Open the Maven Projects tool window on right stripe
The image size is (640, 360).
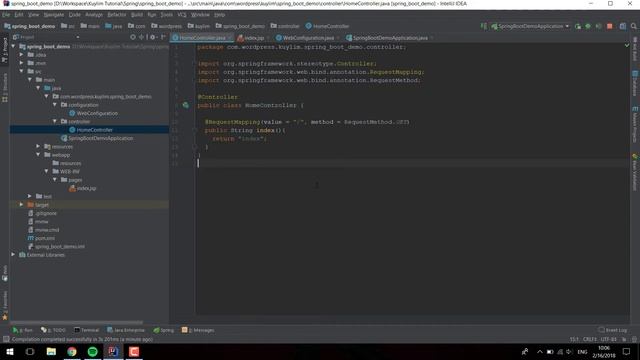(x=635, y=124)
